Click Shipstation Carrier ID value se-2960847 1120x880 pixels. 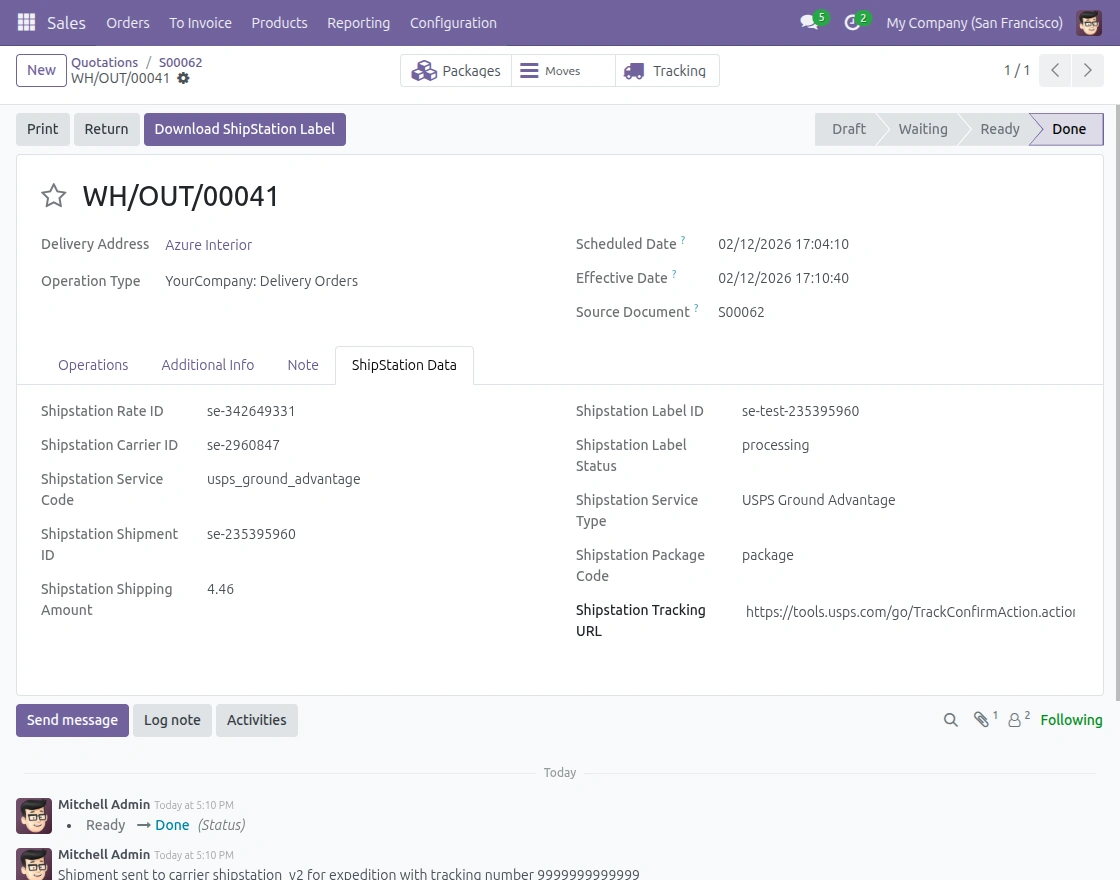243,445
